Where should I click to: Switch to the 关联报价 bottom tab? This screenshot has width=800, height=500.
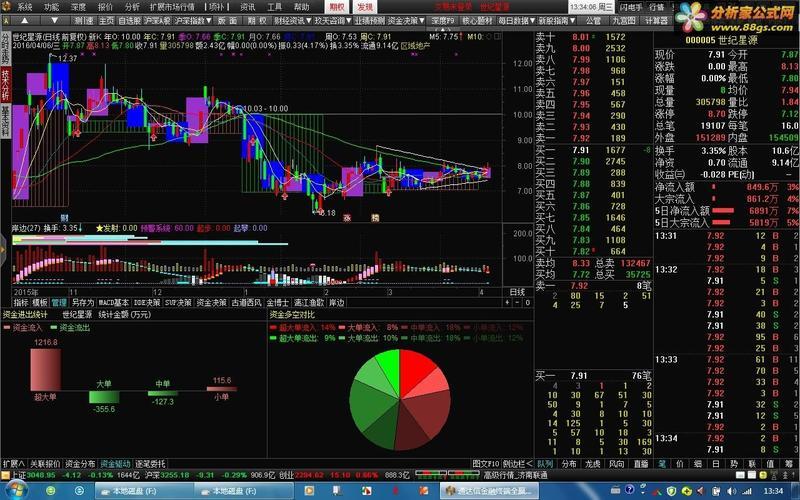45,464
